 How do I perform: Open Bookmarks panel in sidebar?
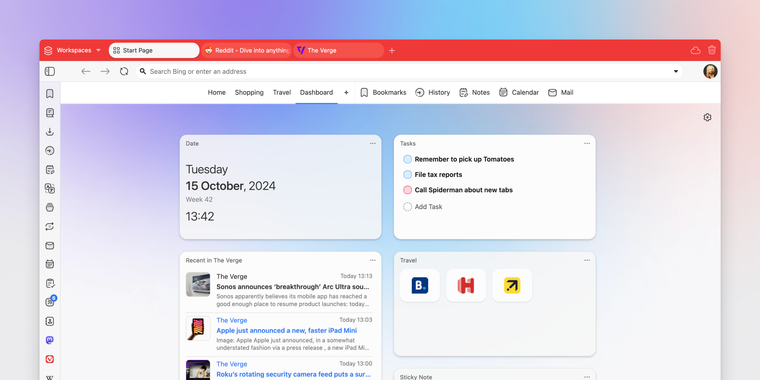click(50, 94)
